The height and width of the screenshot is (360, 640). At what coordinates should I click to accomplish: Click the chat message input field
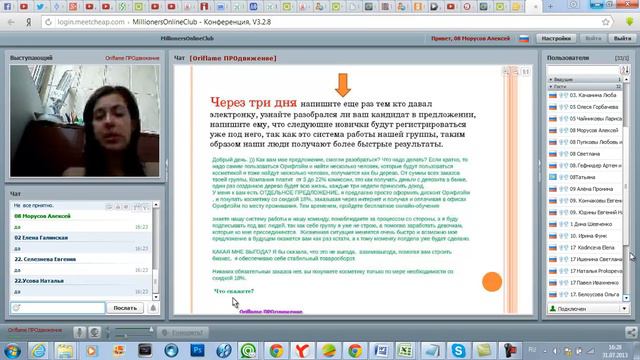(x=58, y=308)
